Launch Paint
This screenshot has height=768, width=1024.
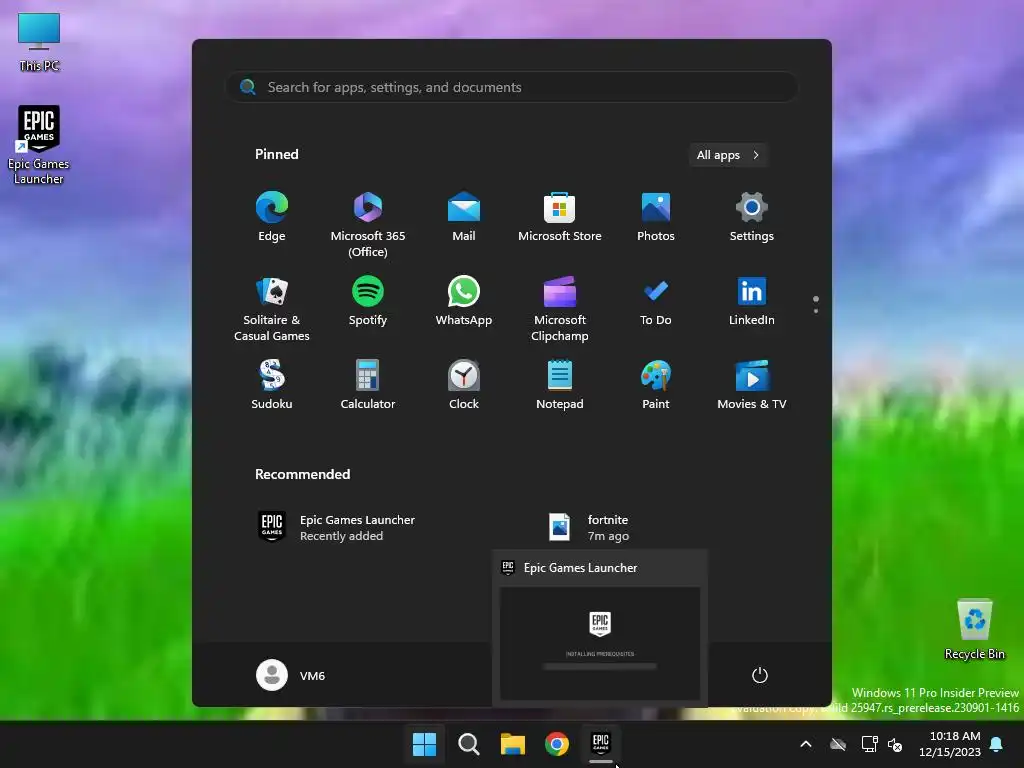click(x=656, y=385)
